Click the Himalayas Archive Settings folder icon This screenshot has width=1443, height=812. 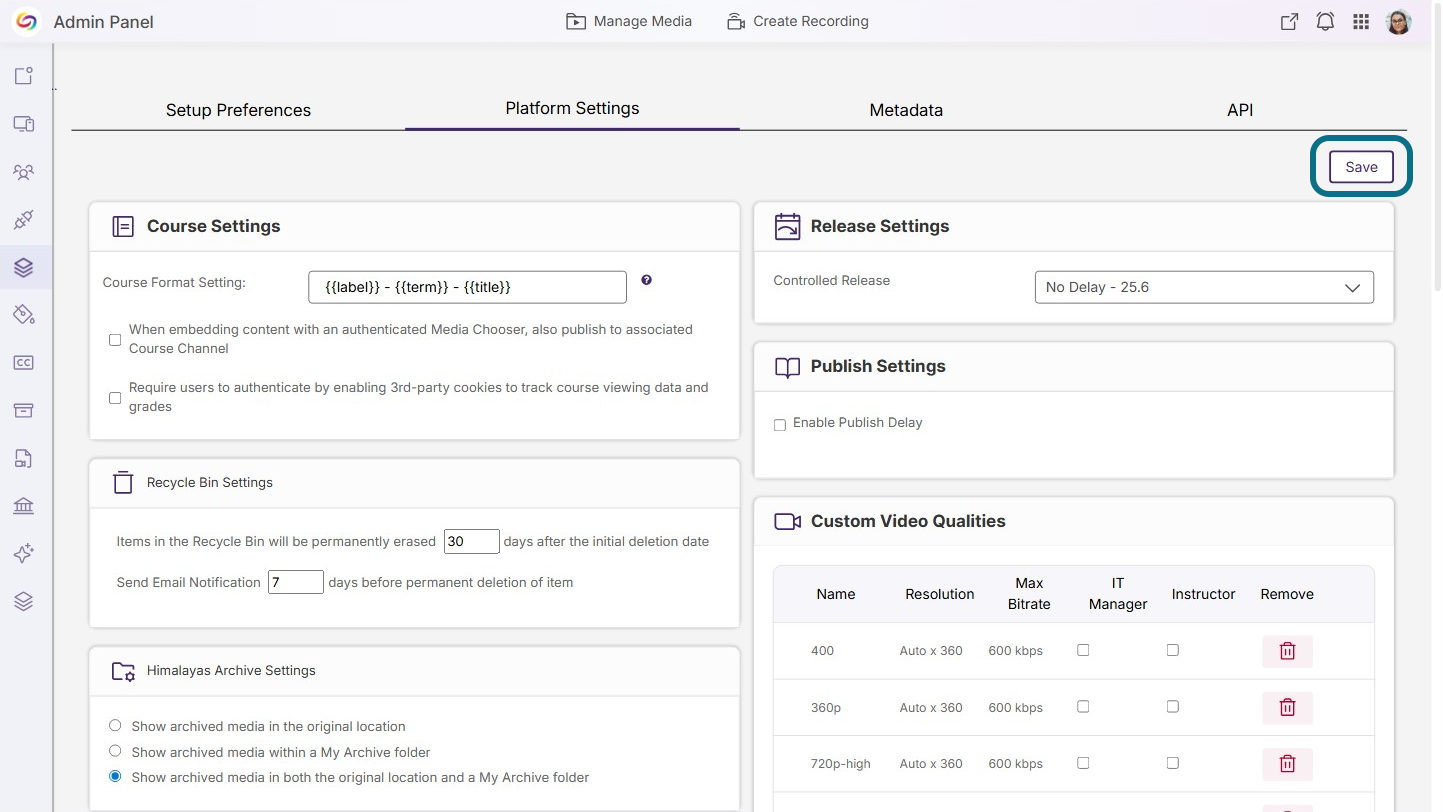tap(123, 671)
